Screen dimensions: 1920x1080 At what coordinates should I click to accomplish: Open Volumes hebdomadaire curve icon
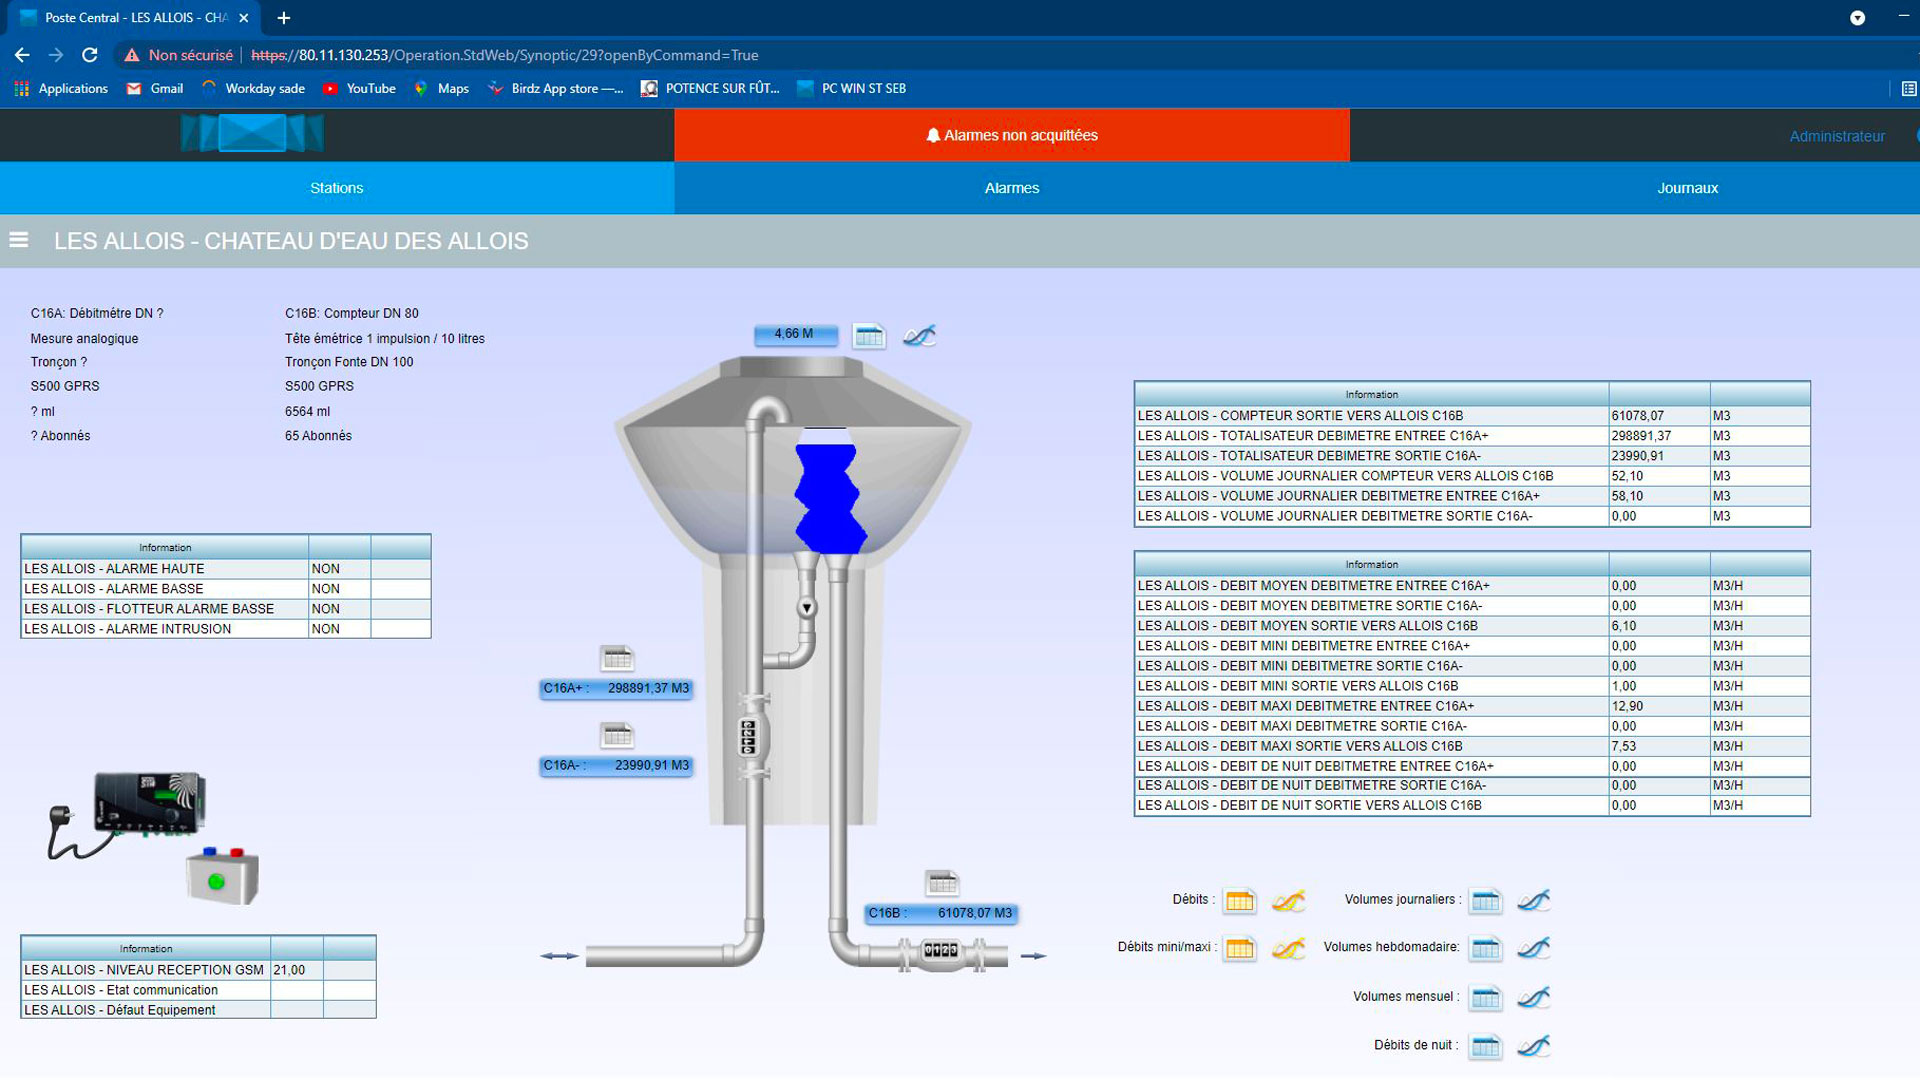coord(1533,948)
